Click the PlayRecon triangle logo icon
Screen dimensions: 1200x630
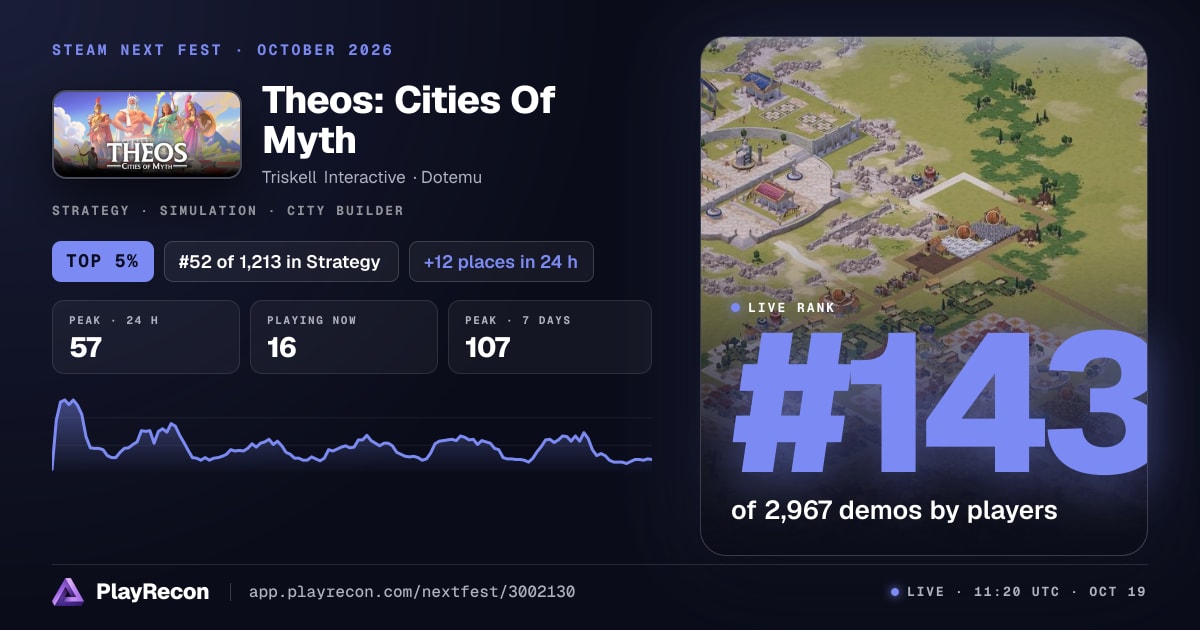tap(68, 592)
